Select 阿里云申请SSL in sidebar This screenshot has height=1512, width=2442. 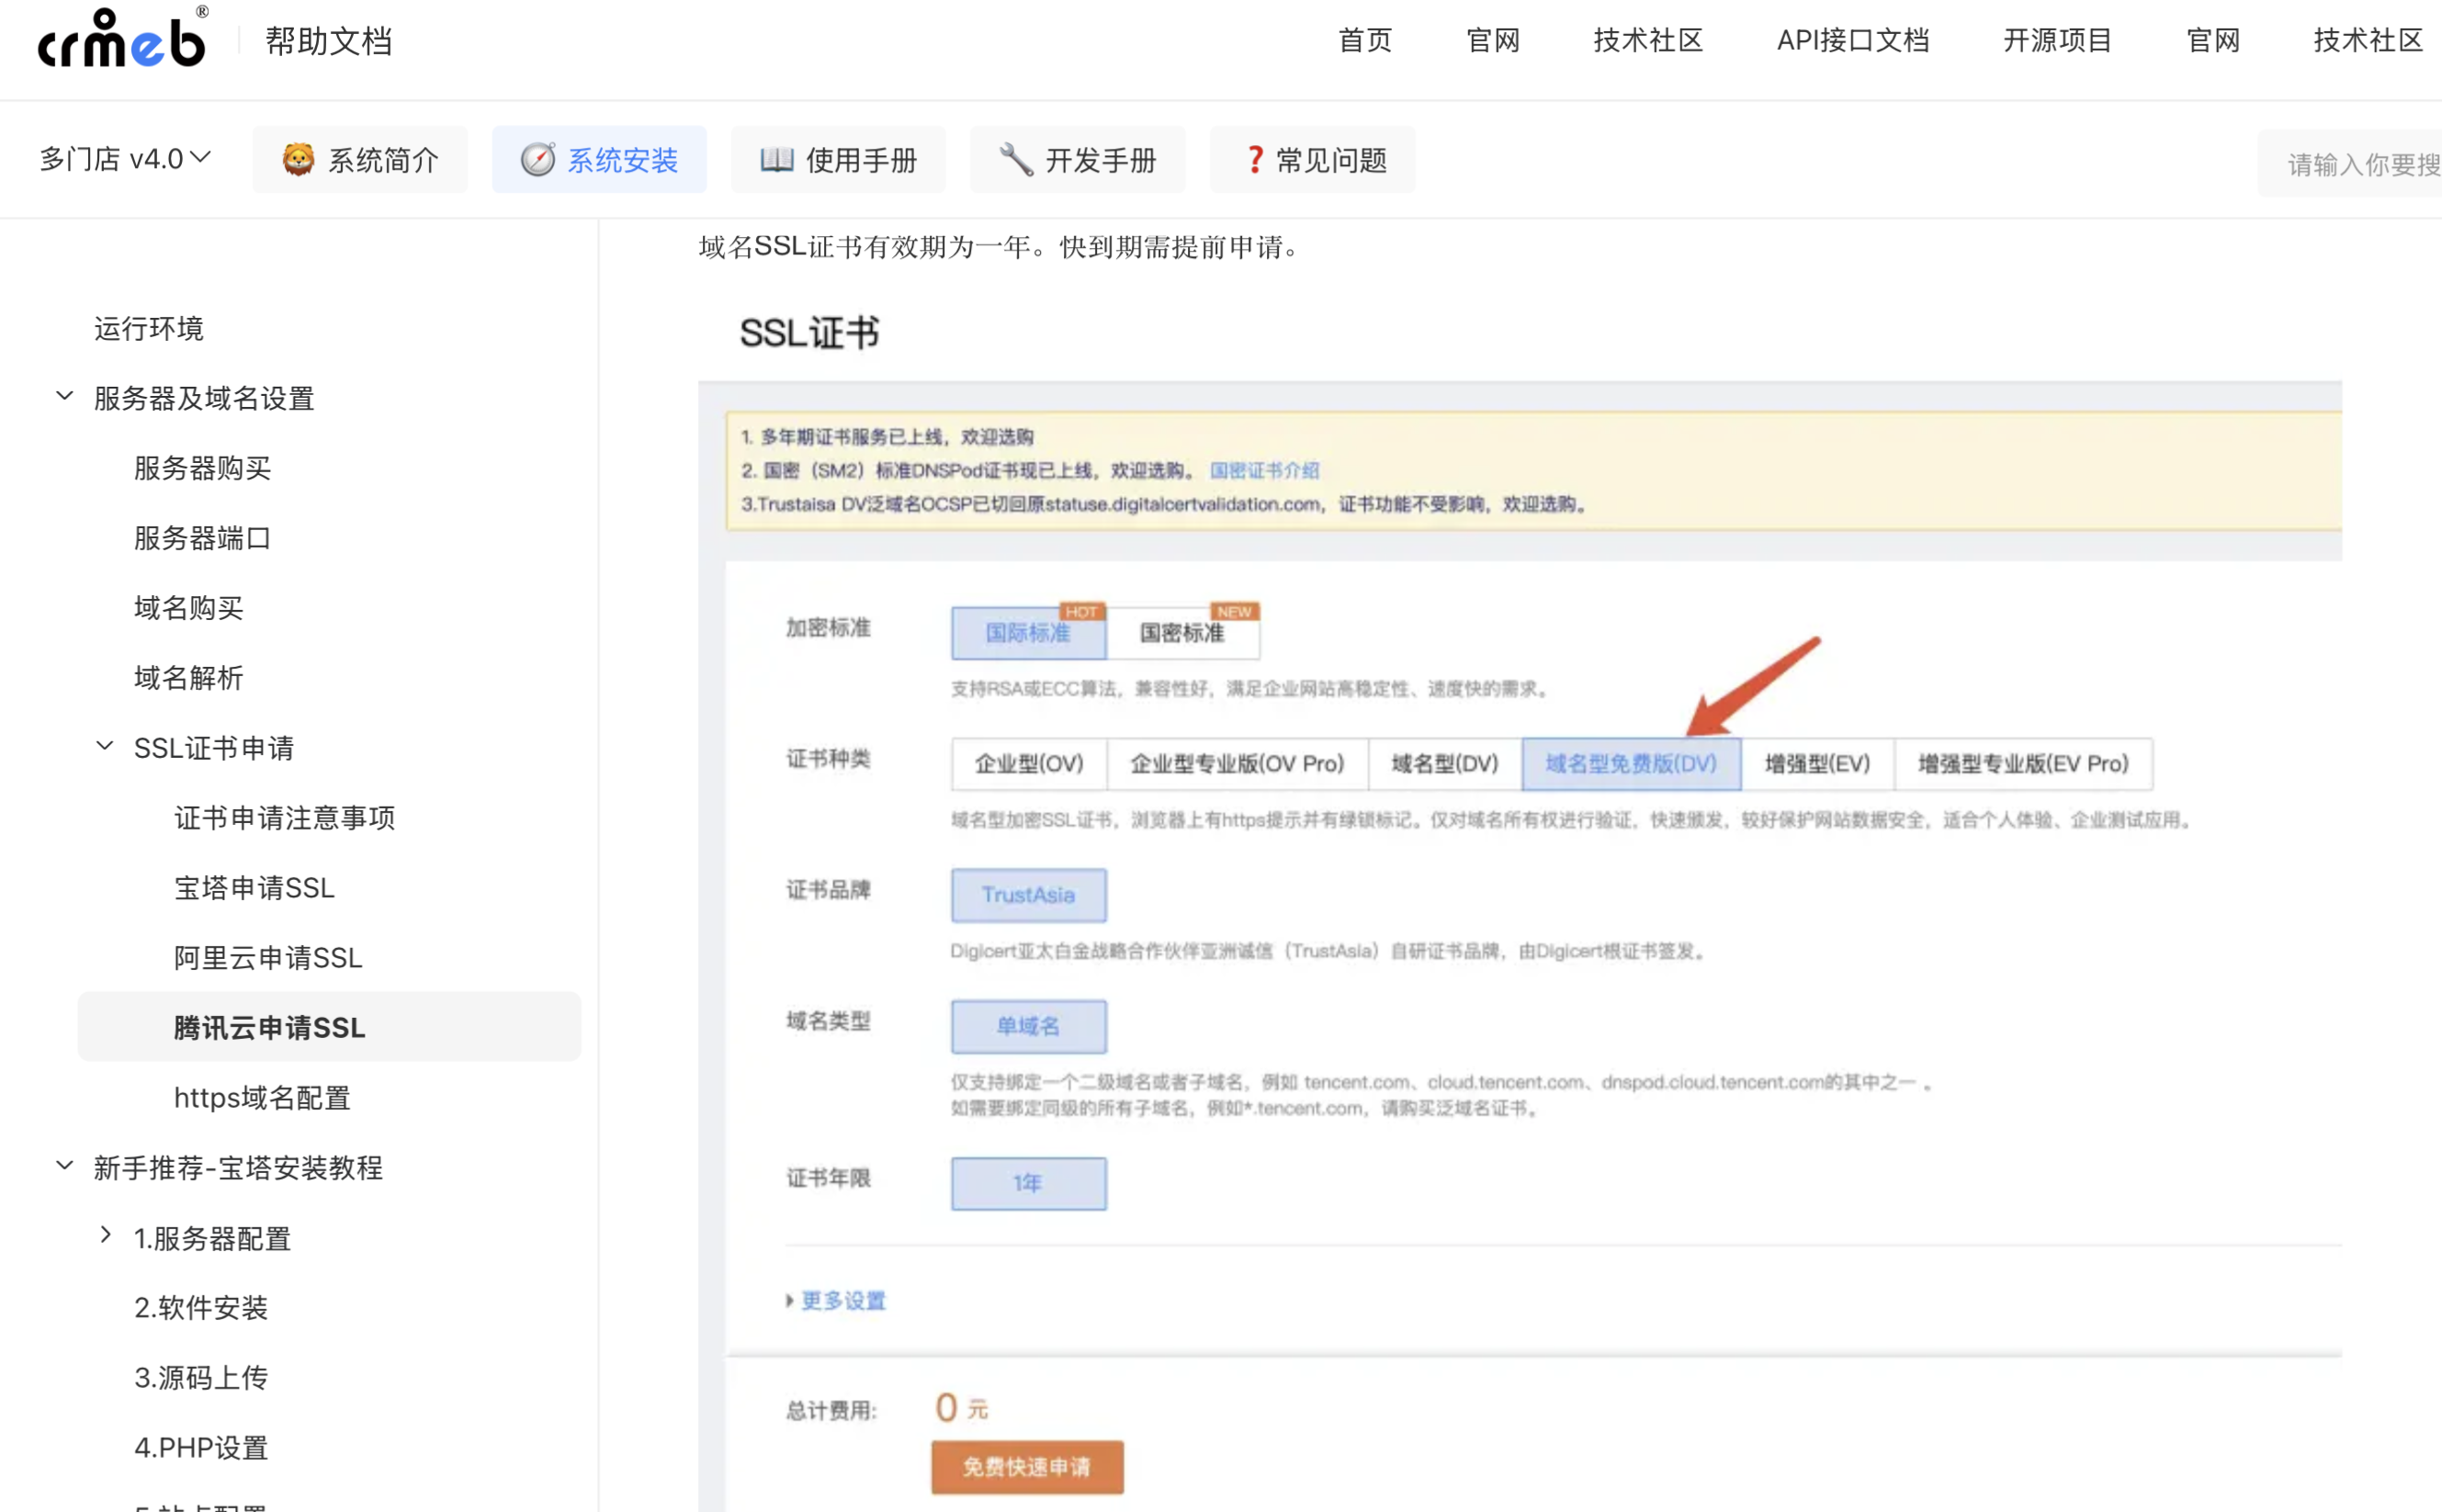point(268,958)
